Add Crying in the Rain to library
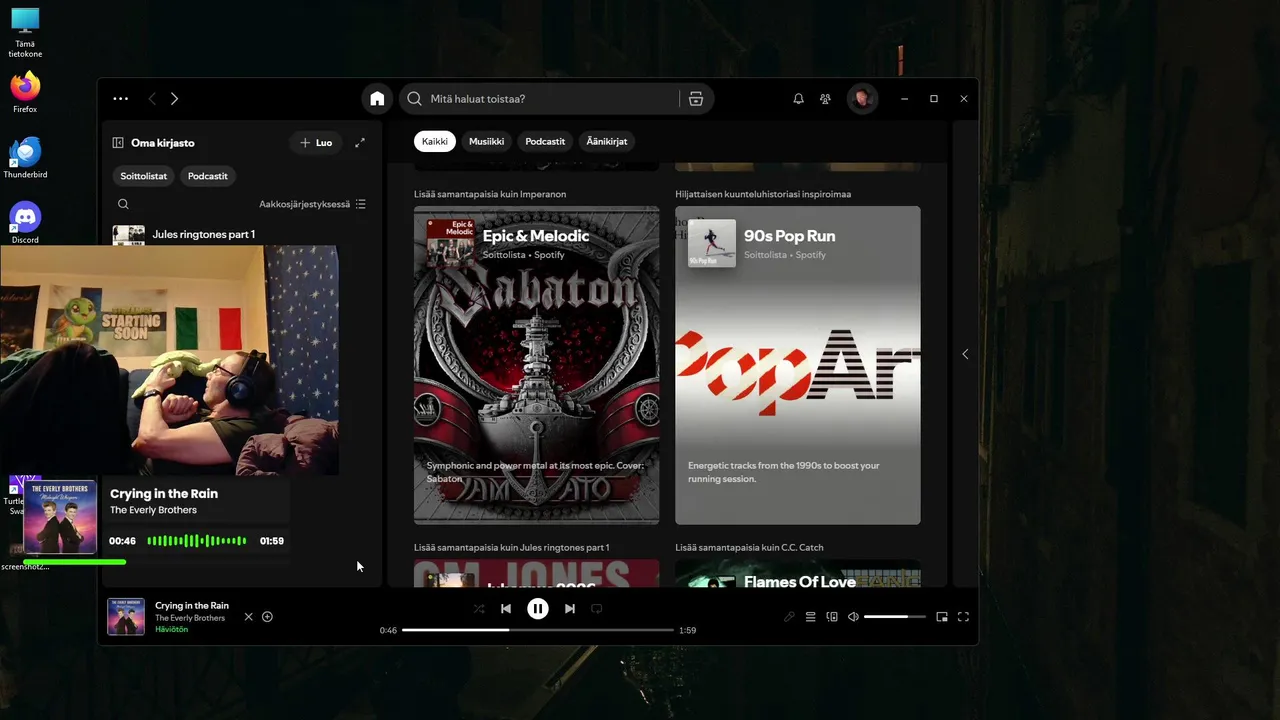This screenshot has width=1280, height=720. click(267, 617)
